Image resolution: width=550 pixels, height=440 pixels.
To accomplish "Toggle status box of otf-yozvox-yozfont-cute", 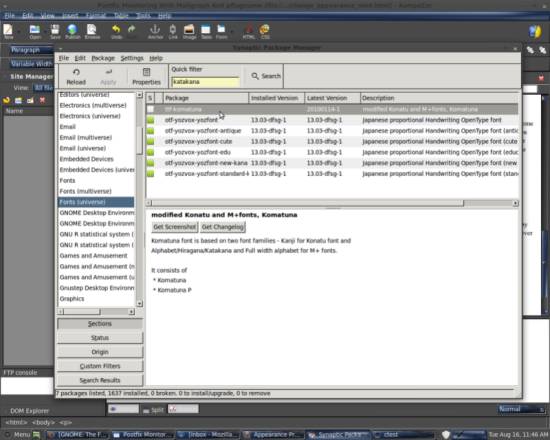I will click(150, 141).
